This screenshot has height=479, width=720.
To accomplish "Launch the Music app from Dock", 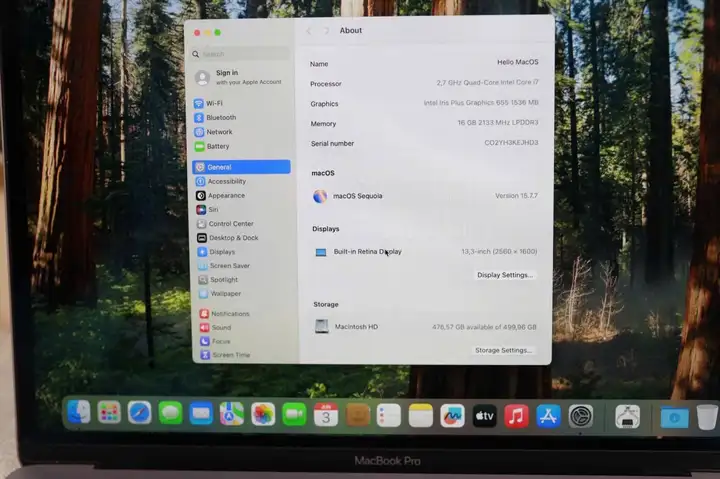I will point(516,417).
